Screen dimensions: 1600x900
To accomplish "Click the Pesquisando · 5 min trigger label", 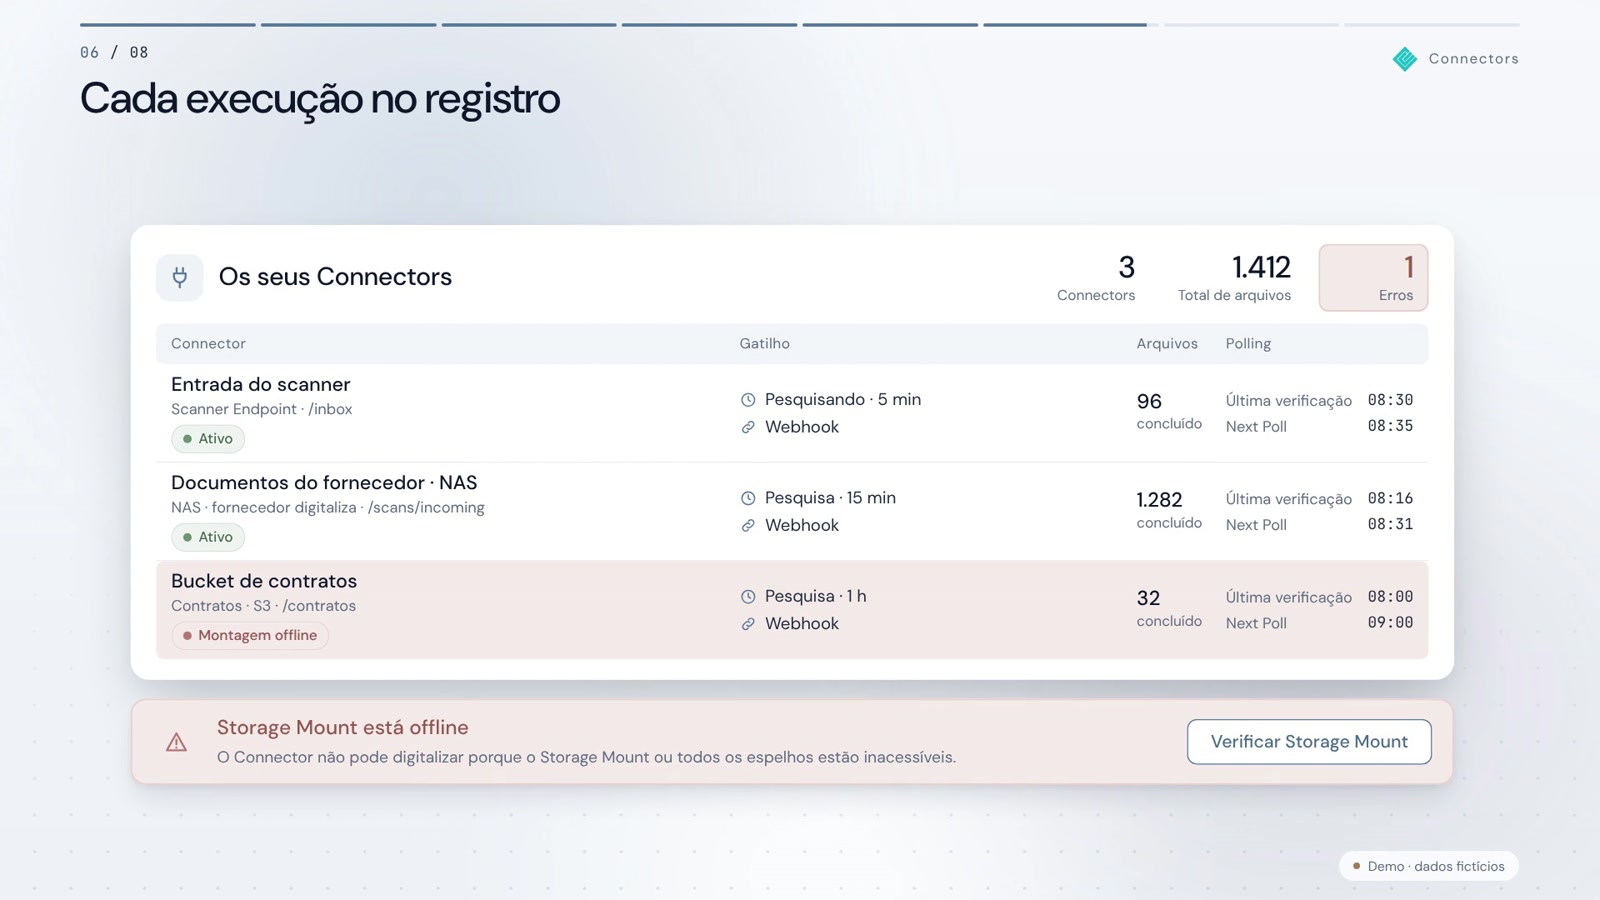I will 843,399.
